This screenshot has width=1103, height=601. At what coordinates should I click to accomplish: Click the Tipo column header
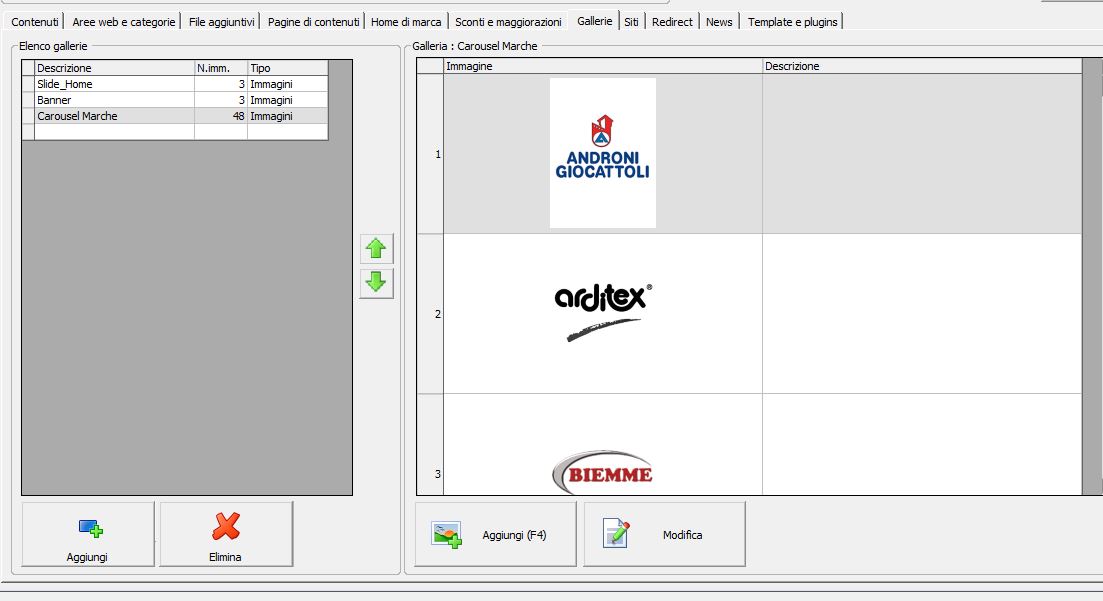click(288, 68)
